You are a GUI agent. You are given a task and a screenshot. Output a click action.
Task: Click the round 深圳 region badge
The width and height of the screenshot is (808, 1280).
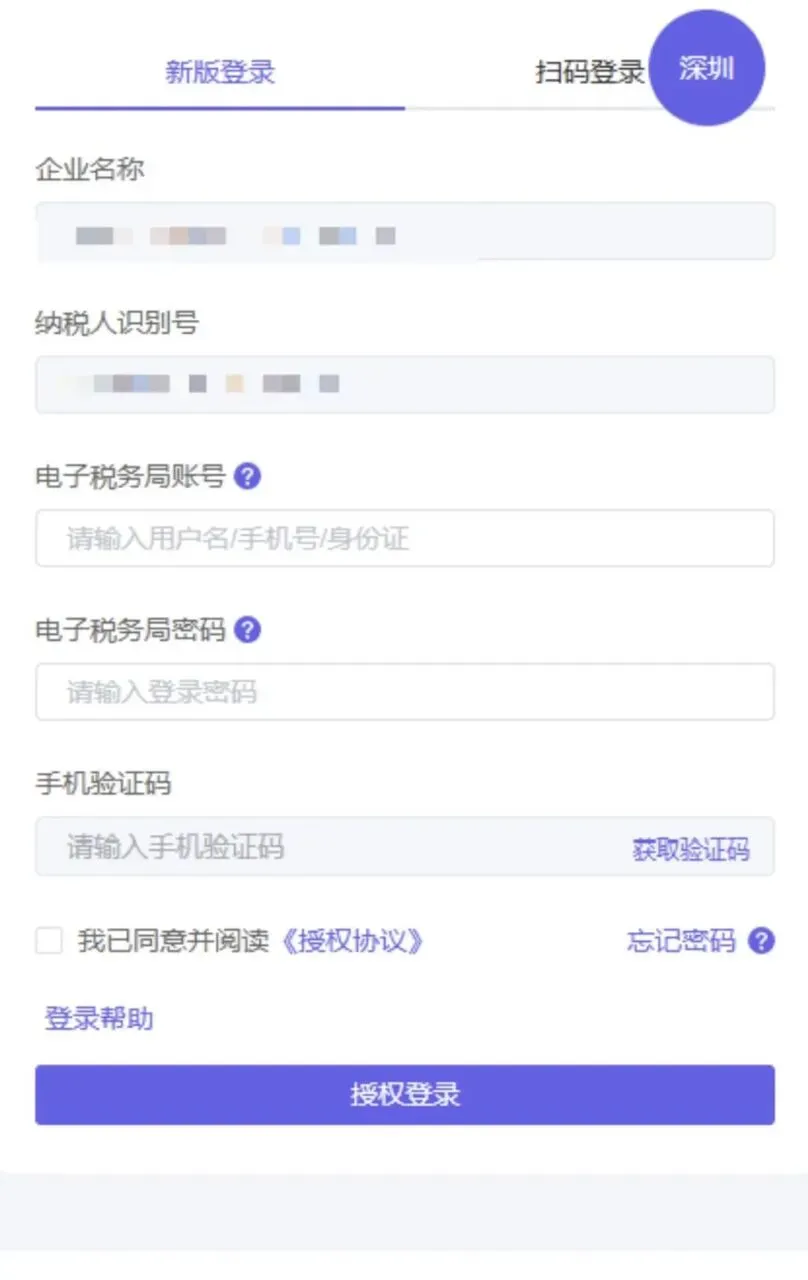[x=707, y=68]
